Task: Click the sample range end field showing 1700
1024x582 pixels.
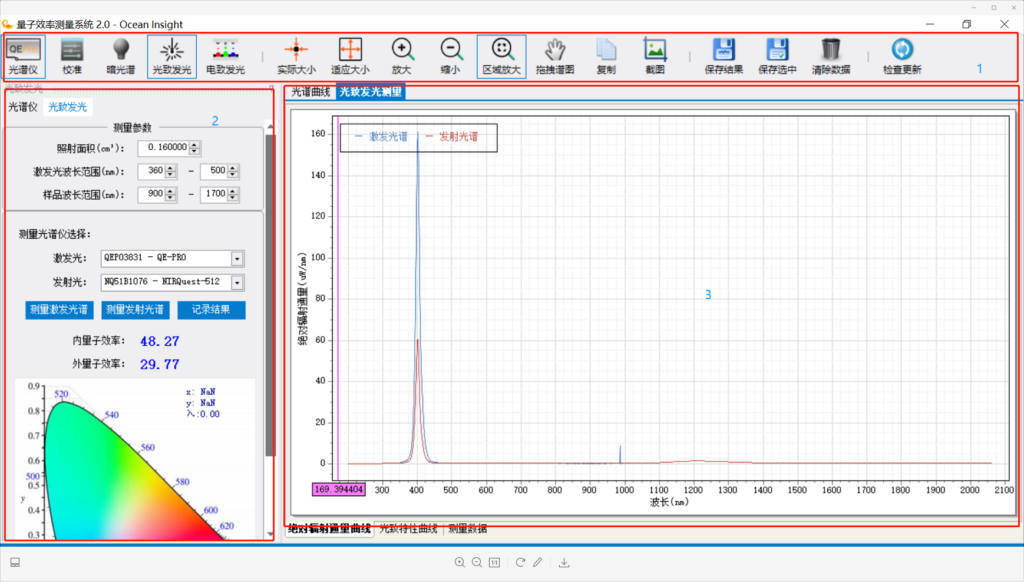Action: tap(214, 195)
